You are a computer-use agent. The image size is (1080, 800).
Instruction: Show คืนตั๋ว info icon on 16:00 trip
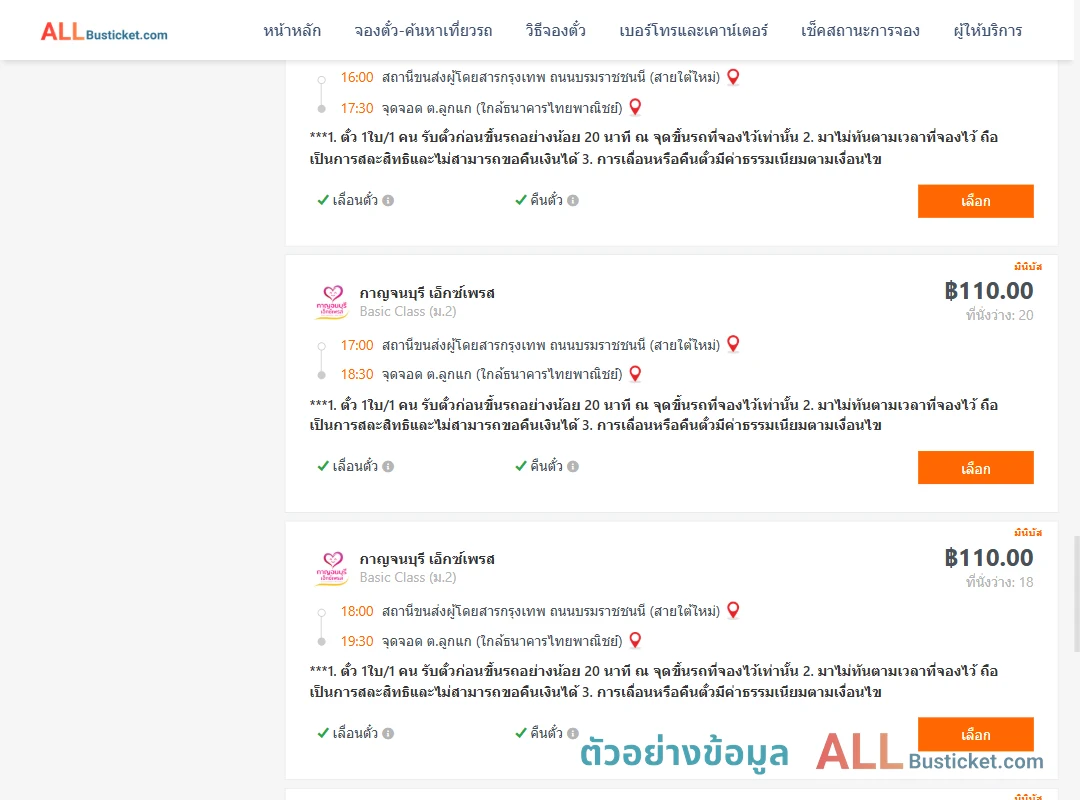click(x=573, y=201)
